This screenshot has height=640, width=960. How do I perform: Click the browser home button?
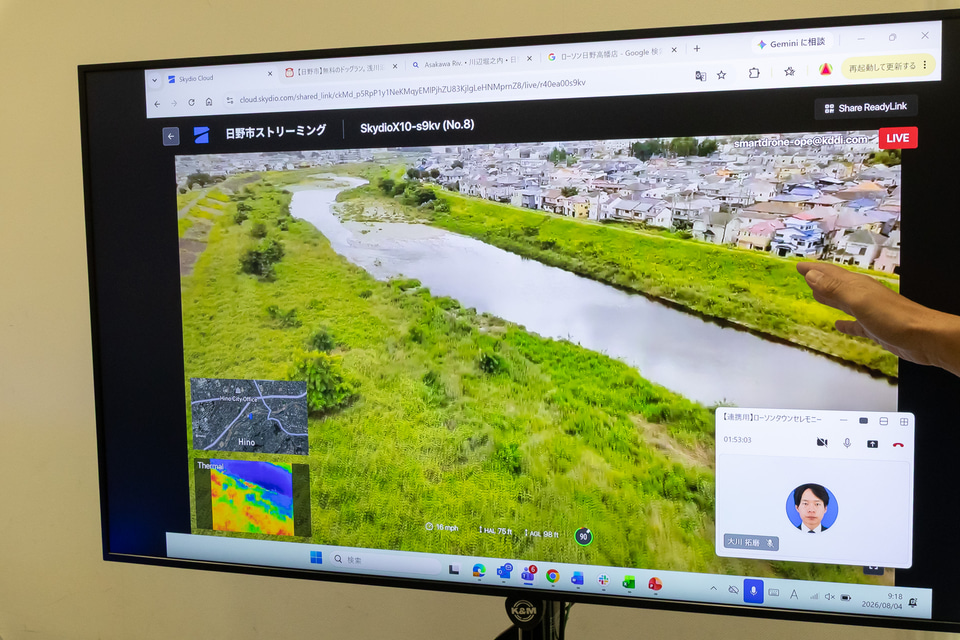click(x=209, y=102)
